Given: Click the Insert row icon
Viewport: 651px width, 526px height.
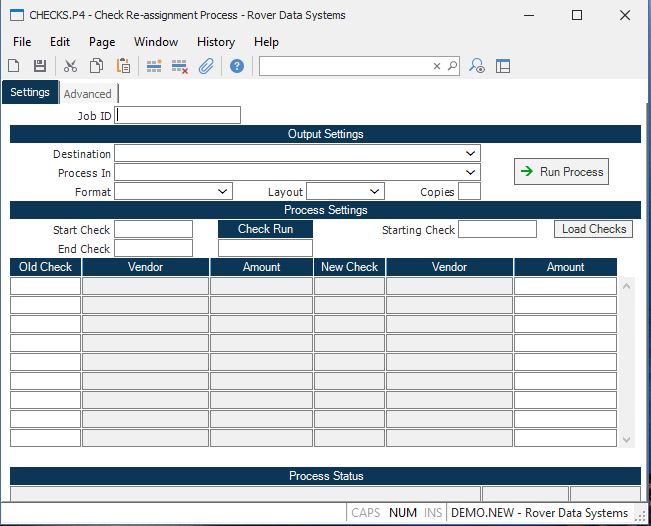Looking at the screenshot, I should click(x=154, y=66).
